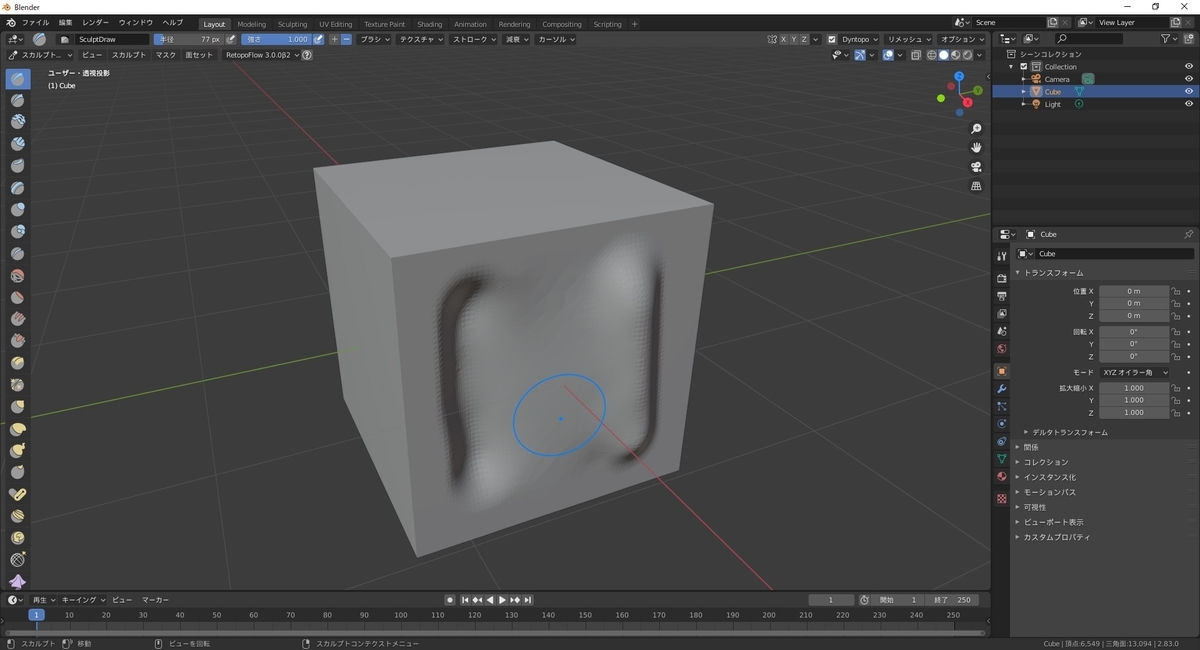
Task: Hide the Cube with its eye icon
Action: (1189, 91)
